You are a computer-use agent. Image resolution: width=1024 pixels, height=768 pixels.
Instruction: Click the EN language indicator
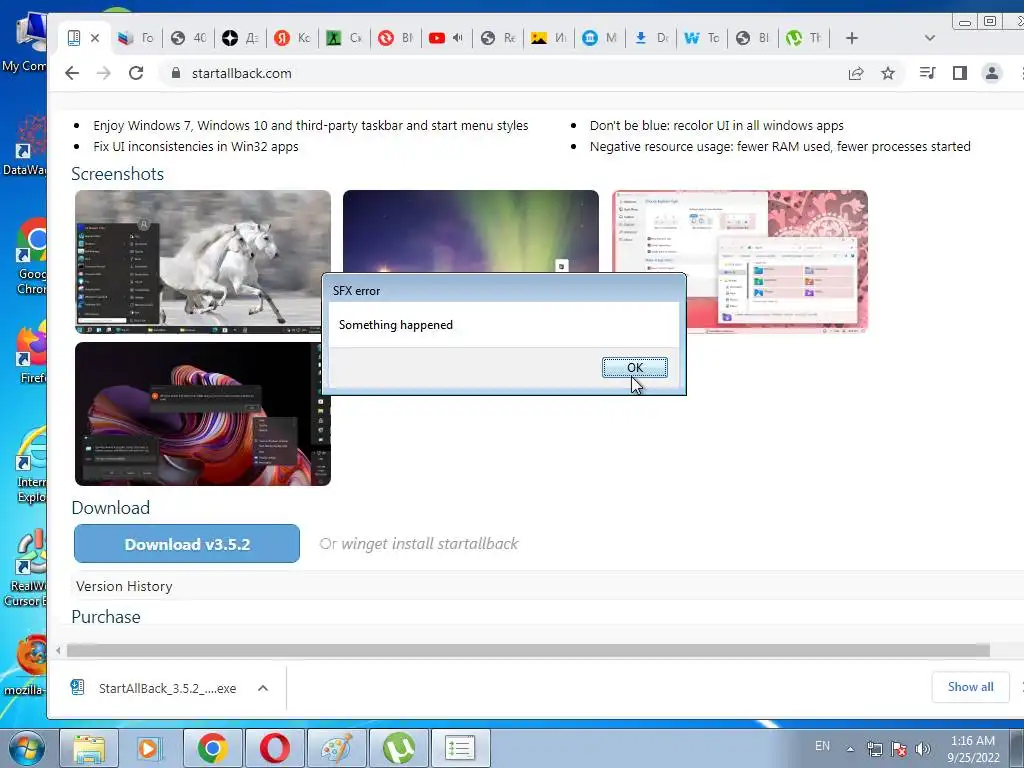pyautogui.click(x=822, y=746)
